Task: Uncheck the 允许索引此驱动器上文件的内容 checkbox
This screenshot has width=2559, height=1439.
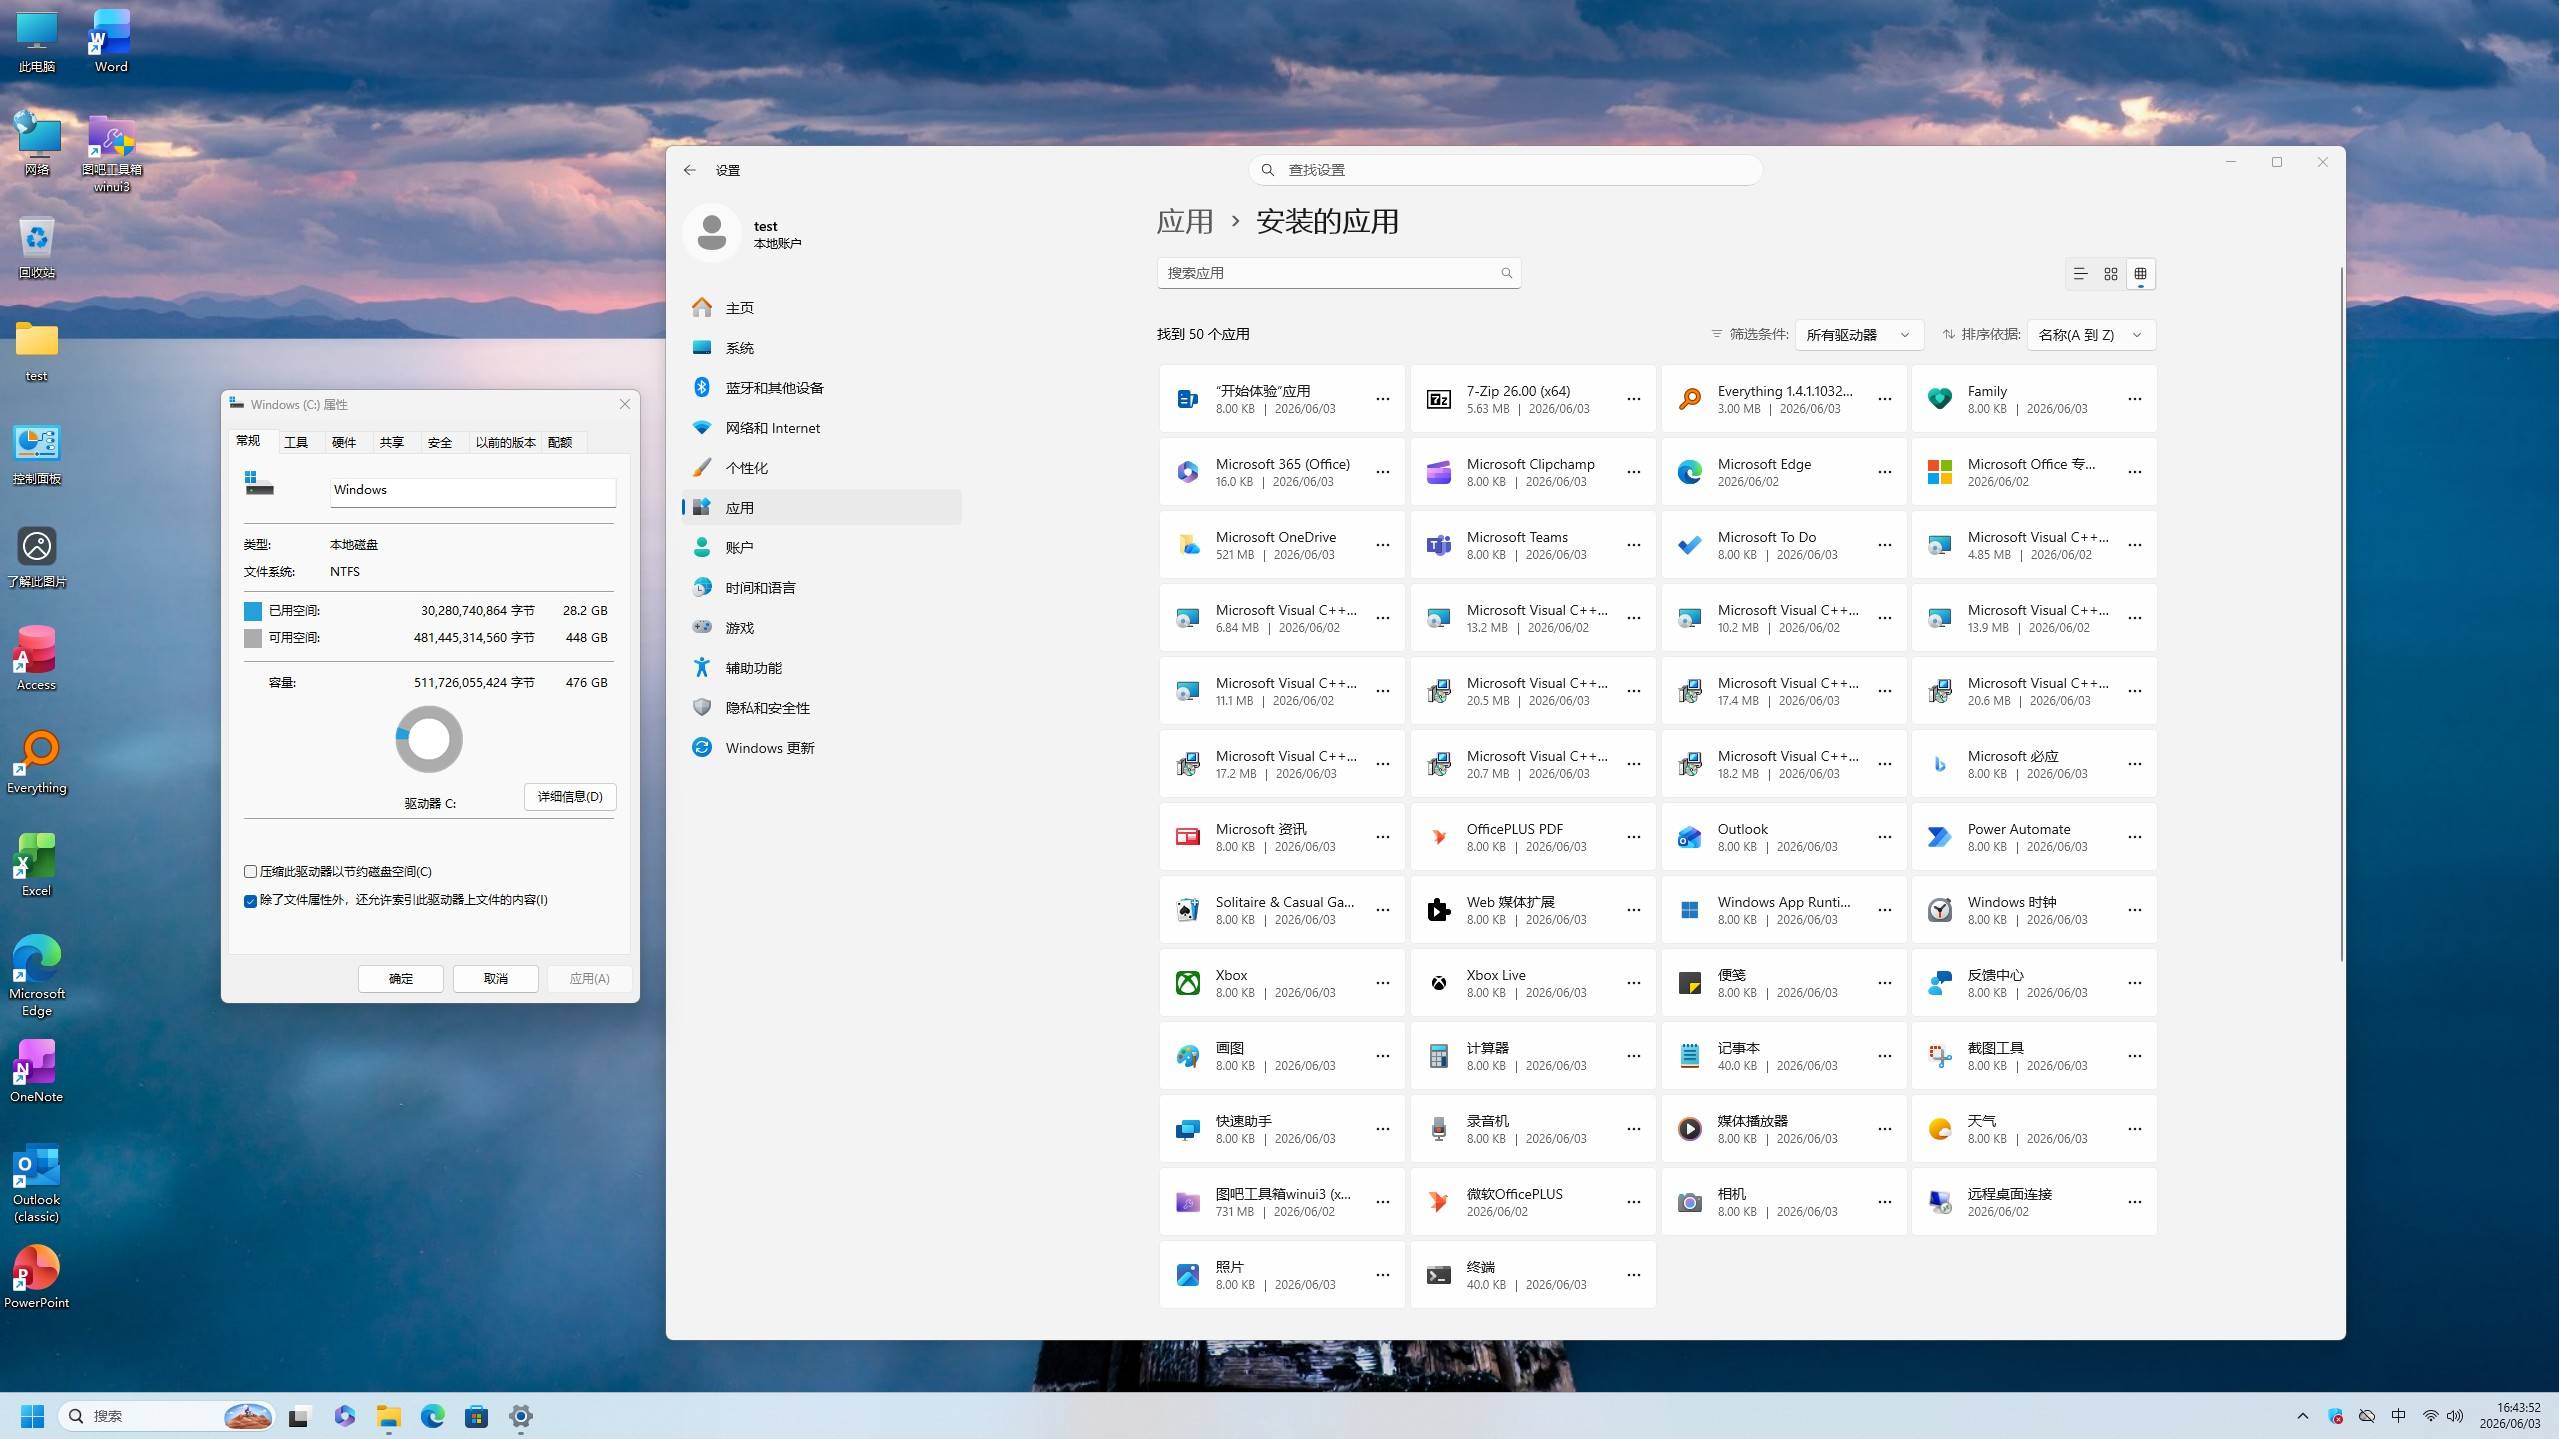Action: (250, 901)
